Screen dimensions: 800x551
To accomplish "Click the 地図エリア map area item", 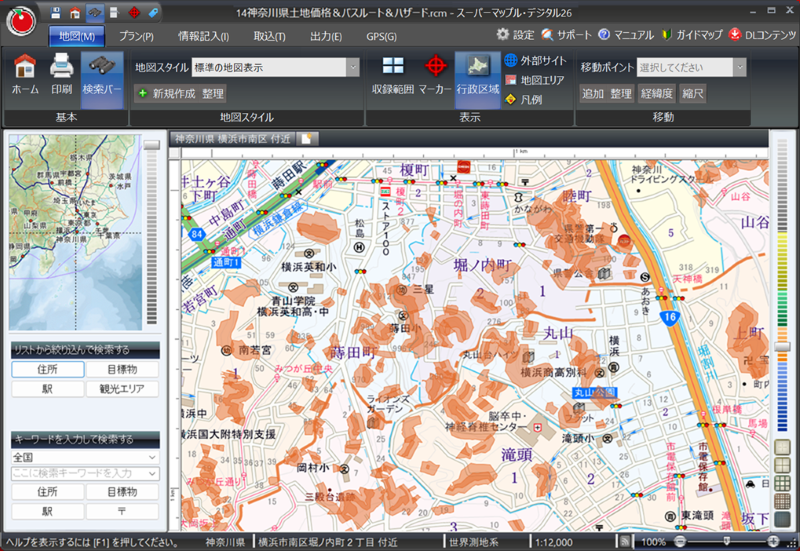I will [535, 80].
